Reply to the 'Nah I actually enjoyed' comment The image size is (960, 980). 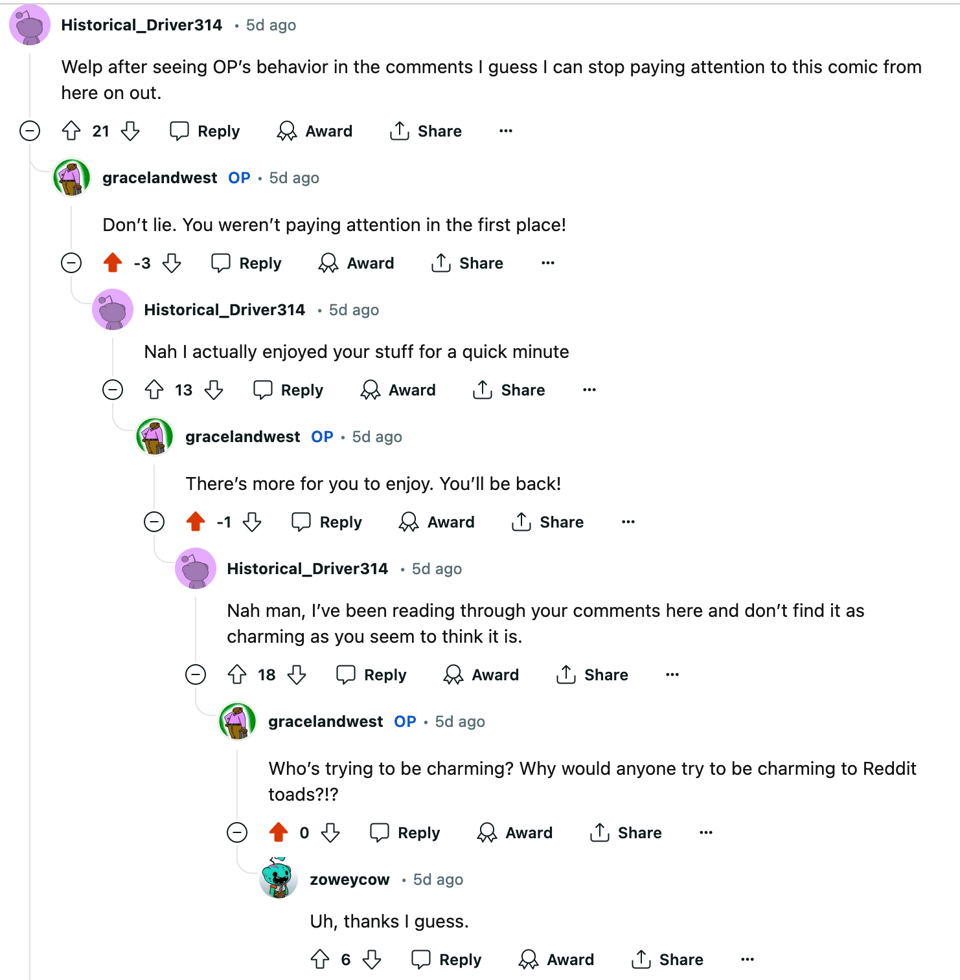288,390
